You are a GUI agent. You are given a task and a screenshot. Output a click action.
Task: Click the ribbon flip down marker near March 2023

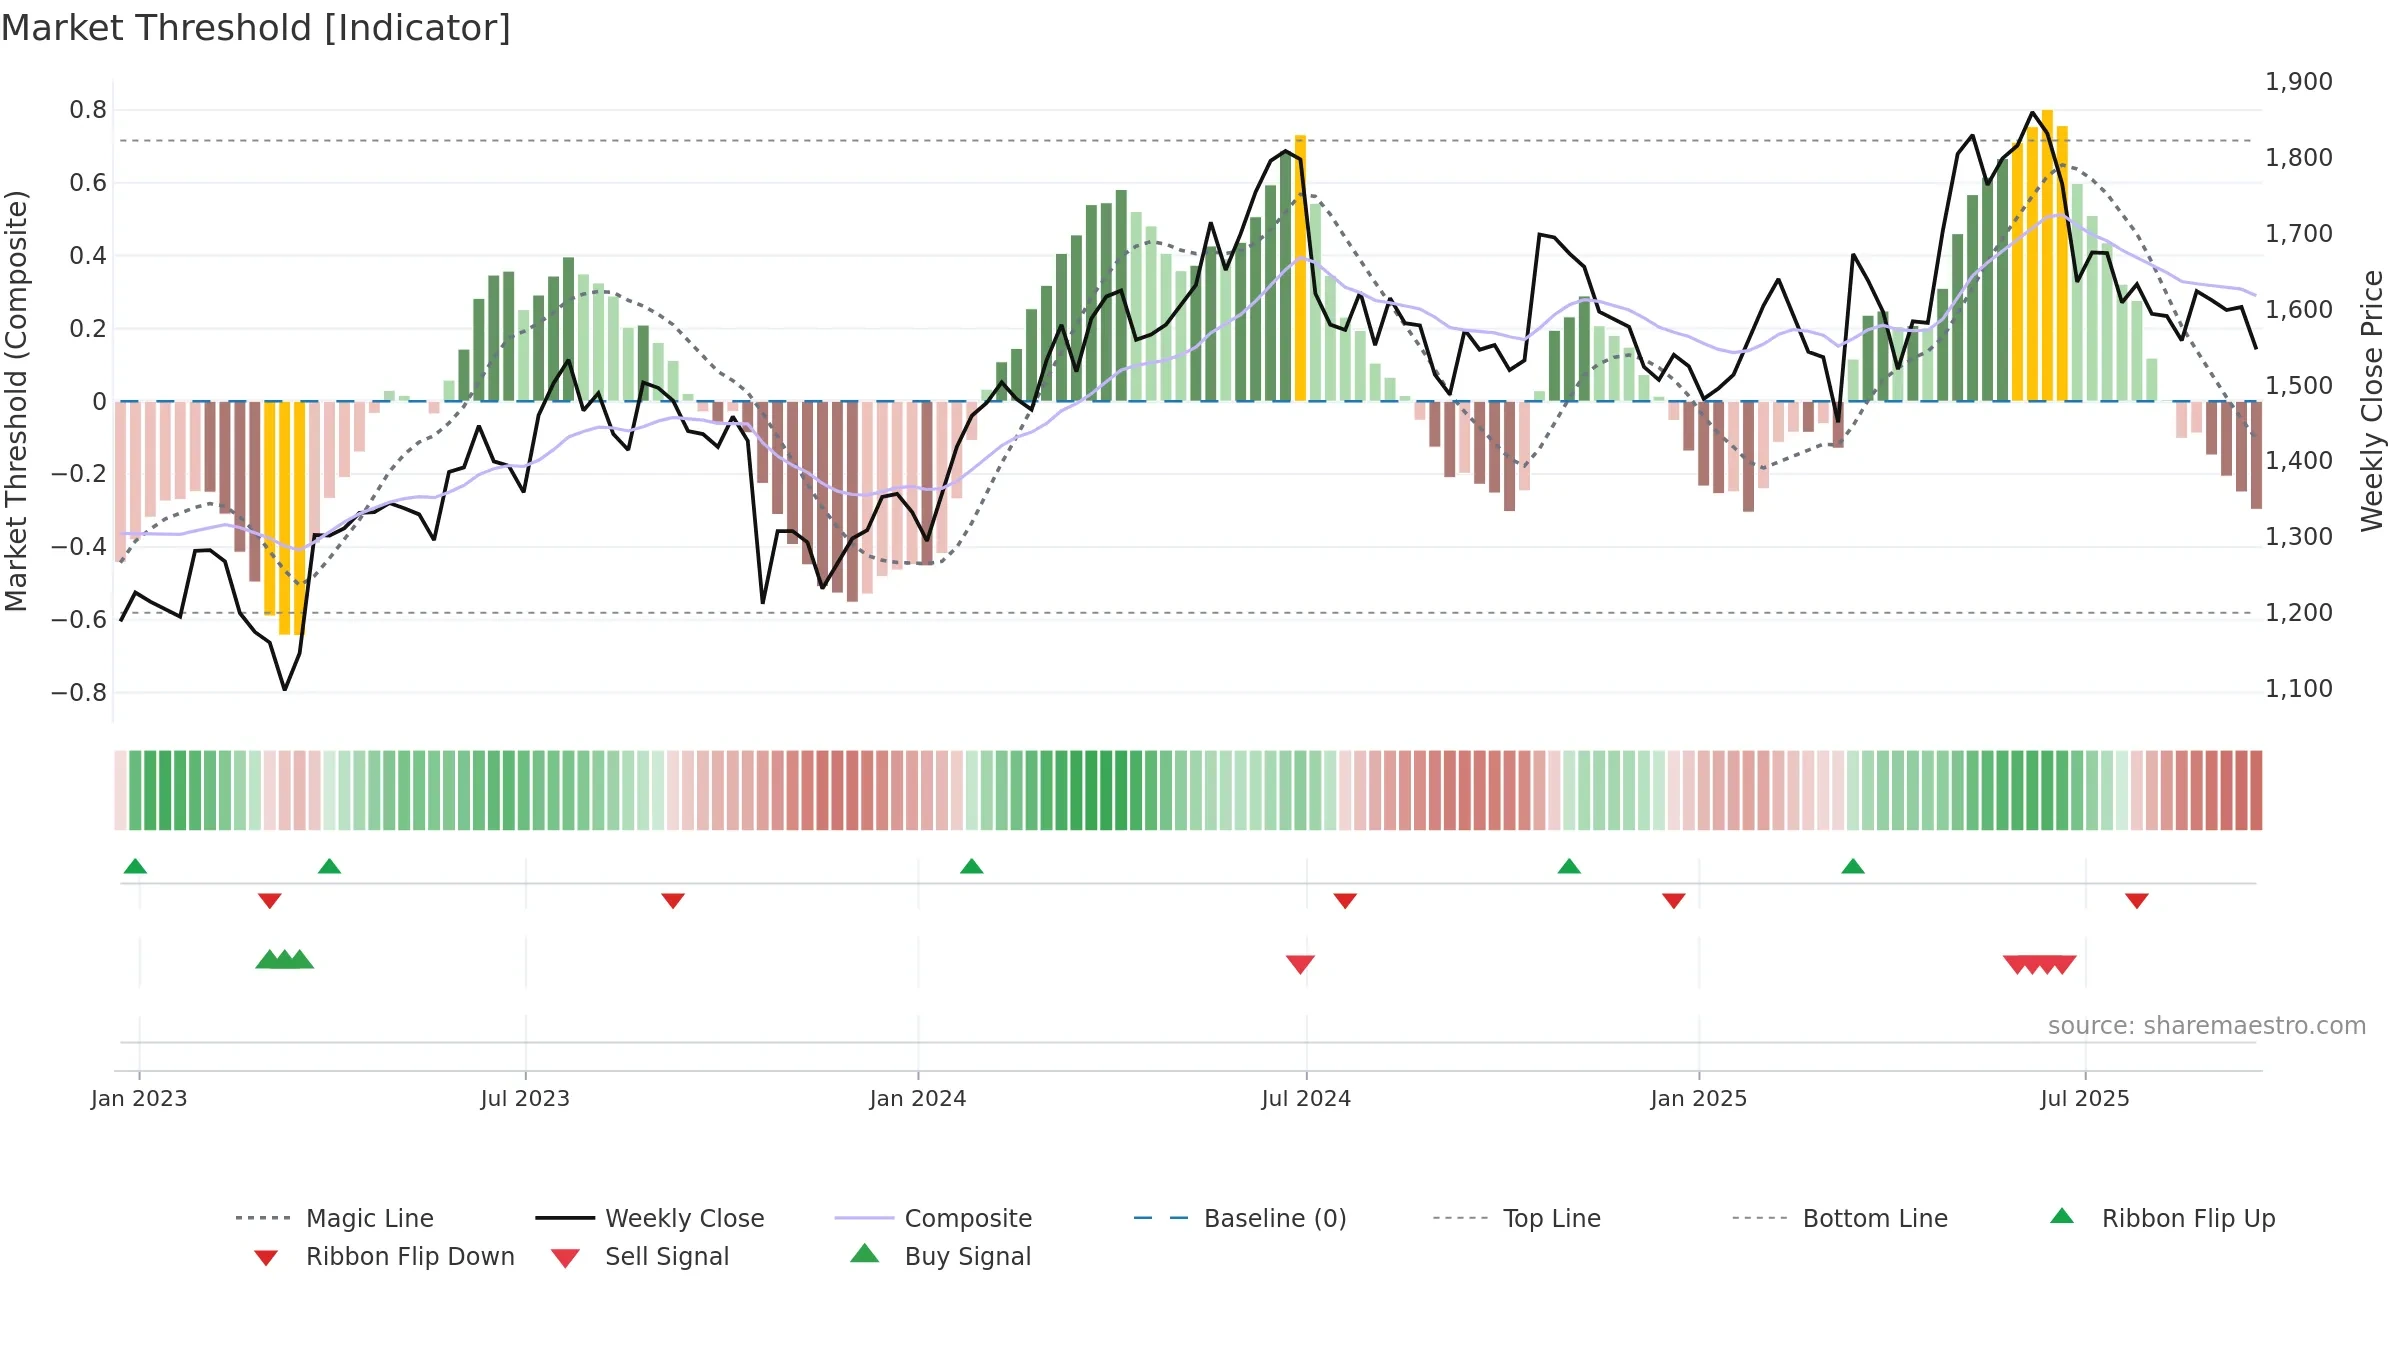coord(270,901)
